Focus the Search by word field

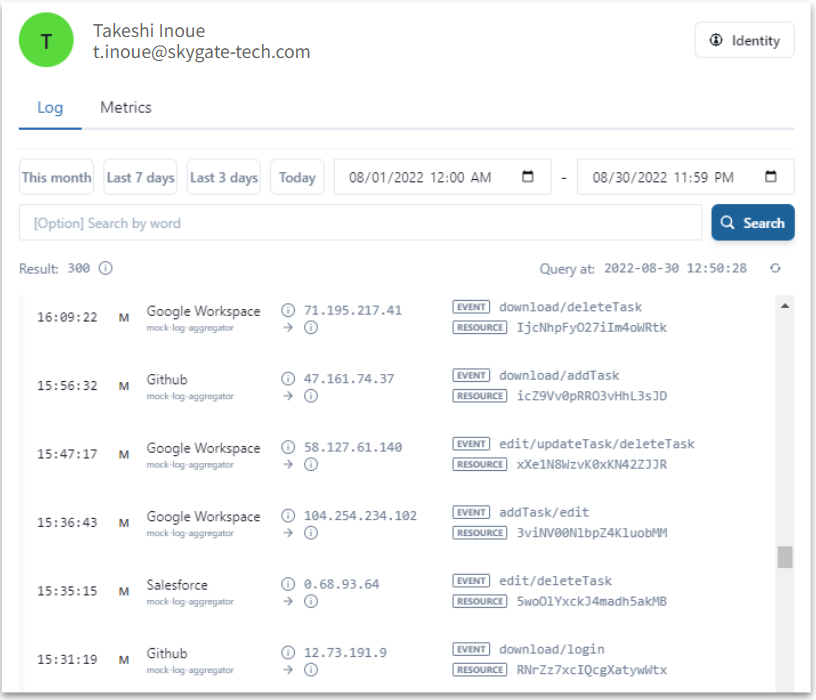click(360, 223)
